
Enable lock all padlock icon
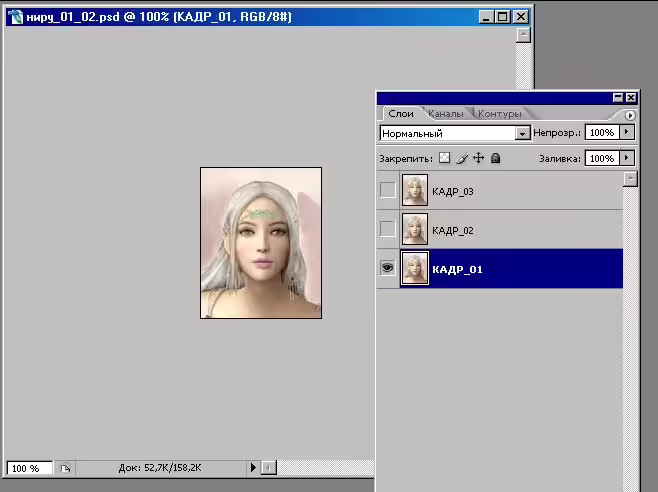tap(496, 158)
